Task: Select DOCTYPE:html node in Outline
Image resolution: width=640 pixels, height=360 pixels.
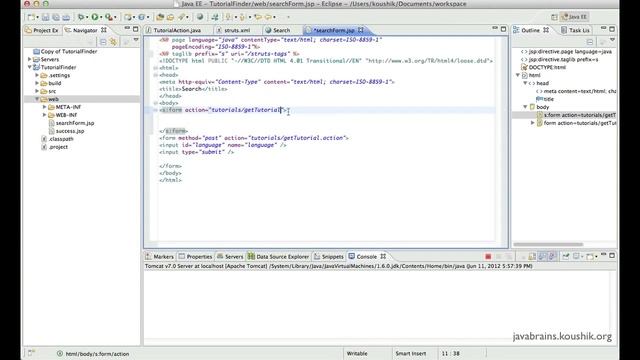Action: pyautogui.click(x=543, y=67)
